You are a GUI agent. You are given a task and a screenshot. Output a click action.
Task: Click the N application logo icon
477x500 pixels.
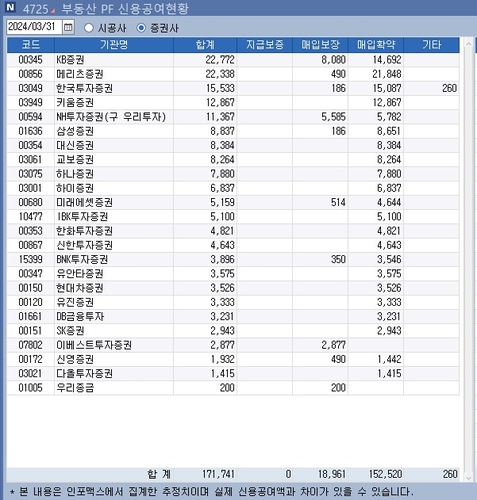pyautogui.click(x=11, y=7)
